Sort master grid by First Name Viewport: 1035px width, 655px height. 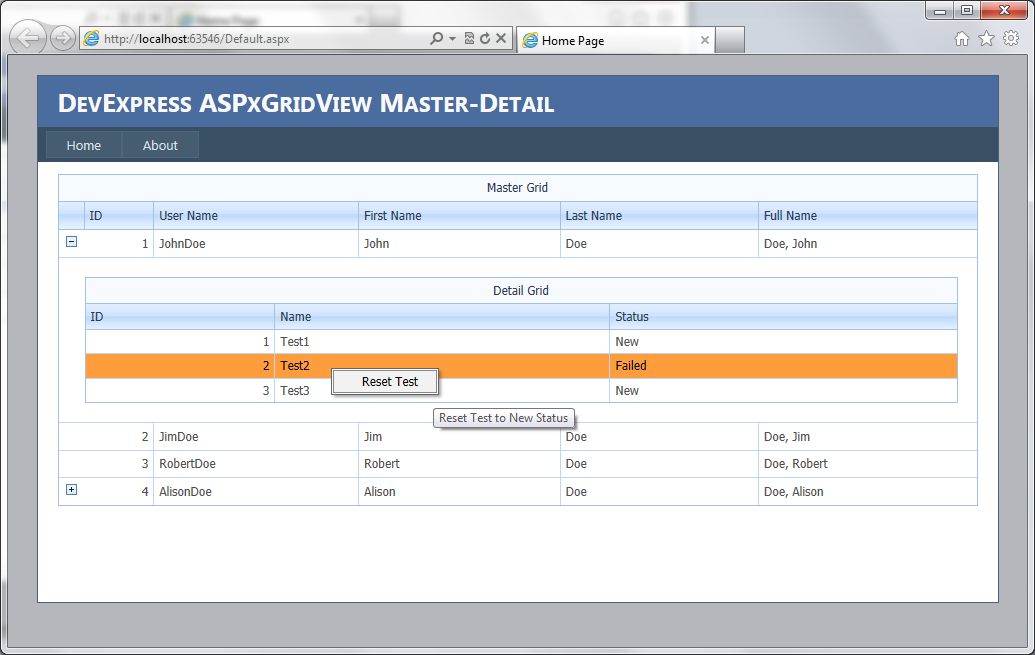coord(459,216)
